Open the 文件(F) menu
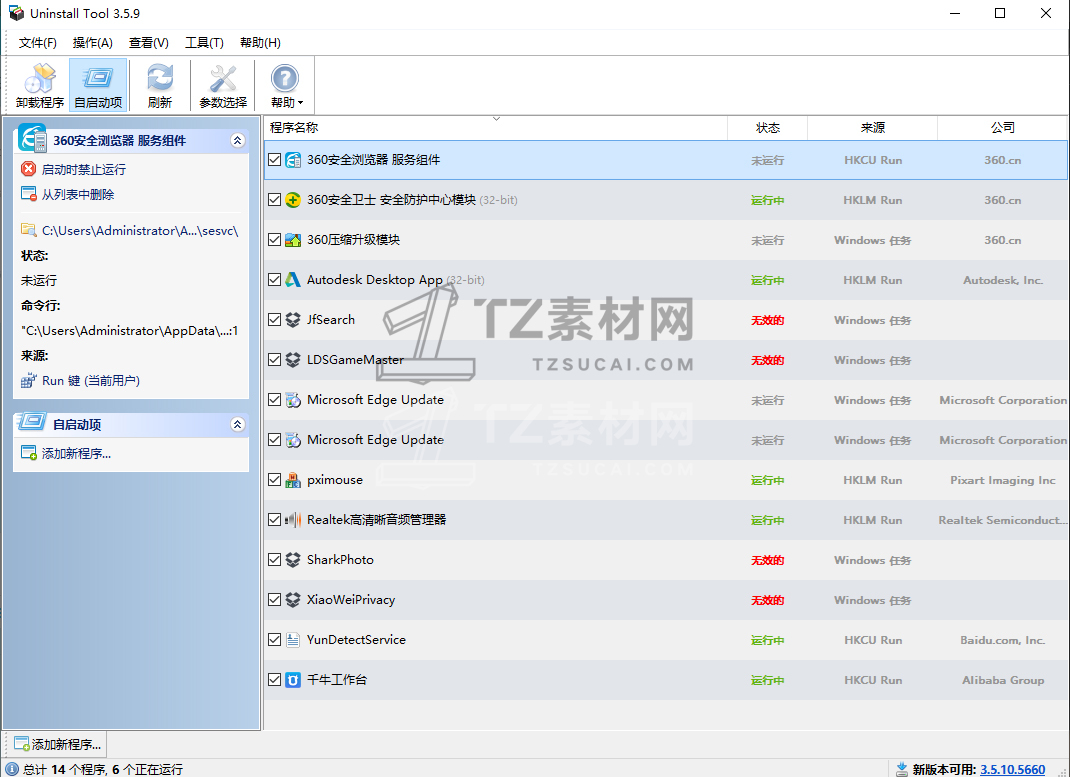Viewport: 1070px width, 777px height. [x=38, y=42]
